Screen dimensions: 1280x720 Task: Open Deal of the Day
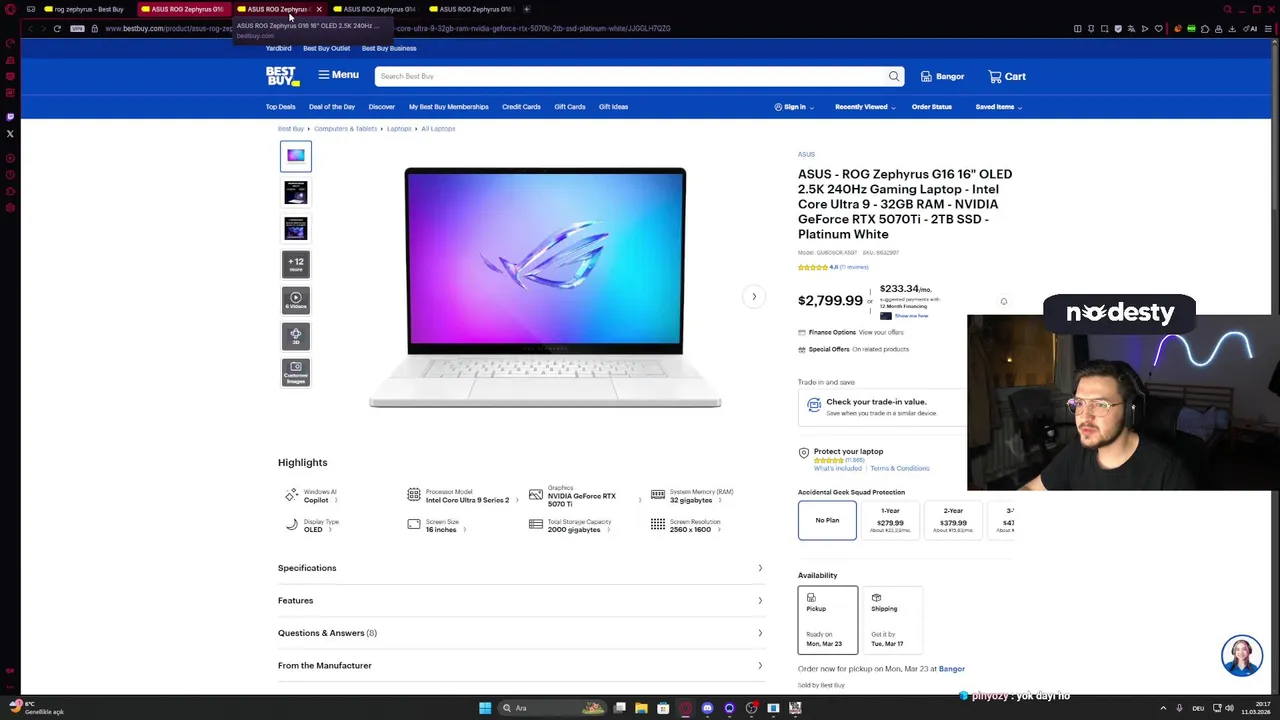[332, 107]
